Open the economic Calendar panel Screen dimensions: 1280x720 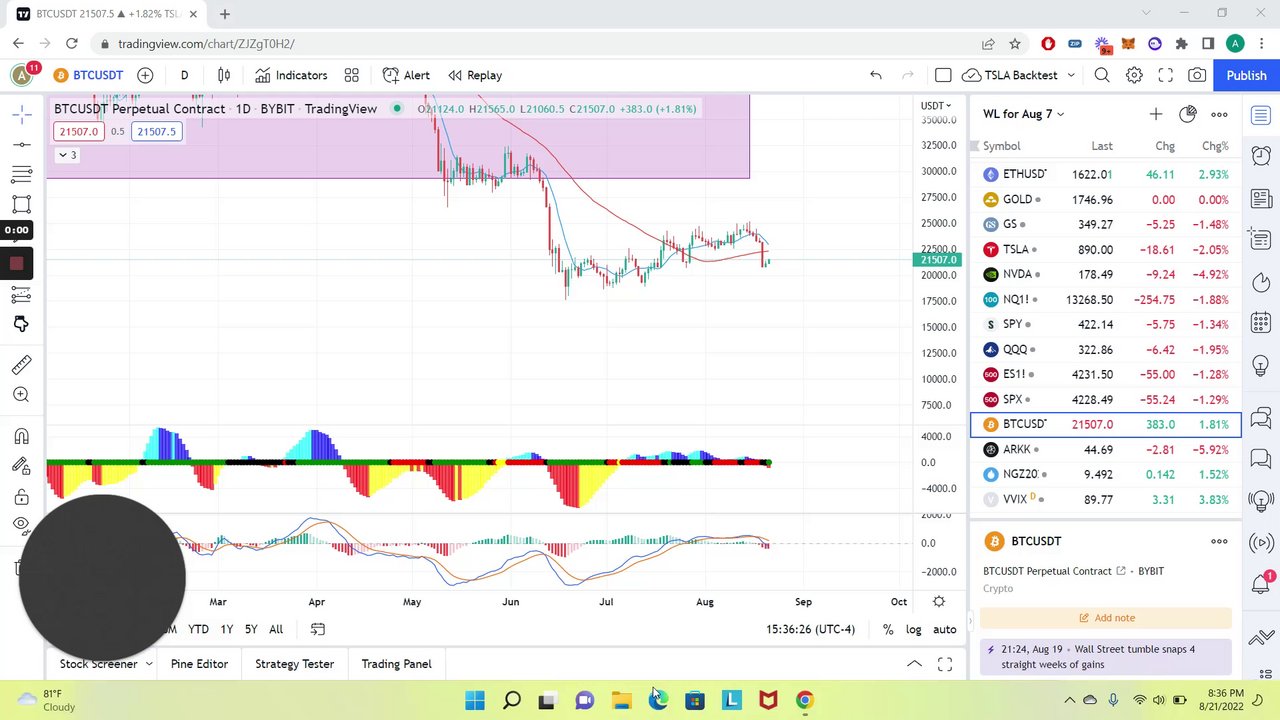click(x=1261, y=322)
